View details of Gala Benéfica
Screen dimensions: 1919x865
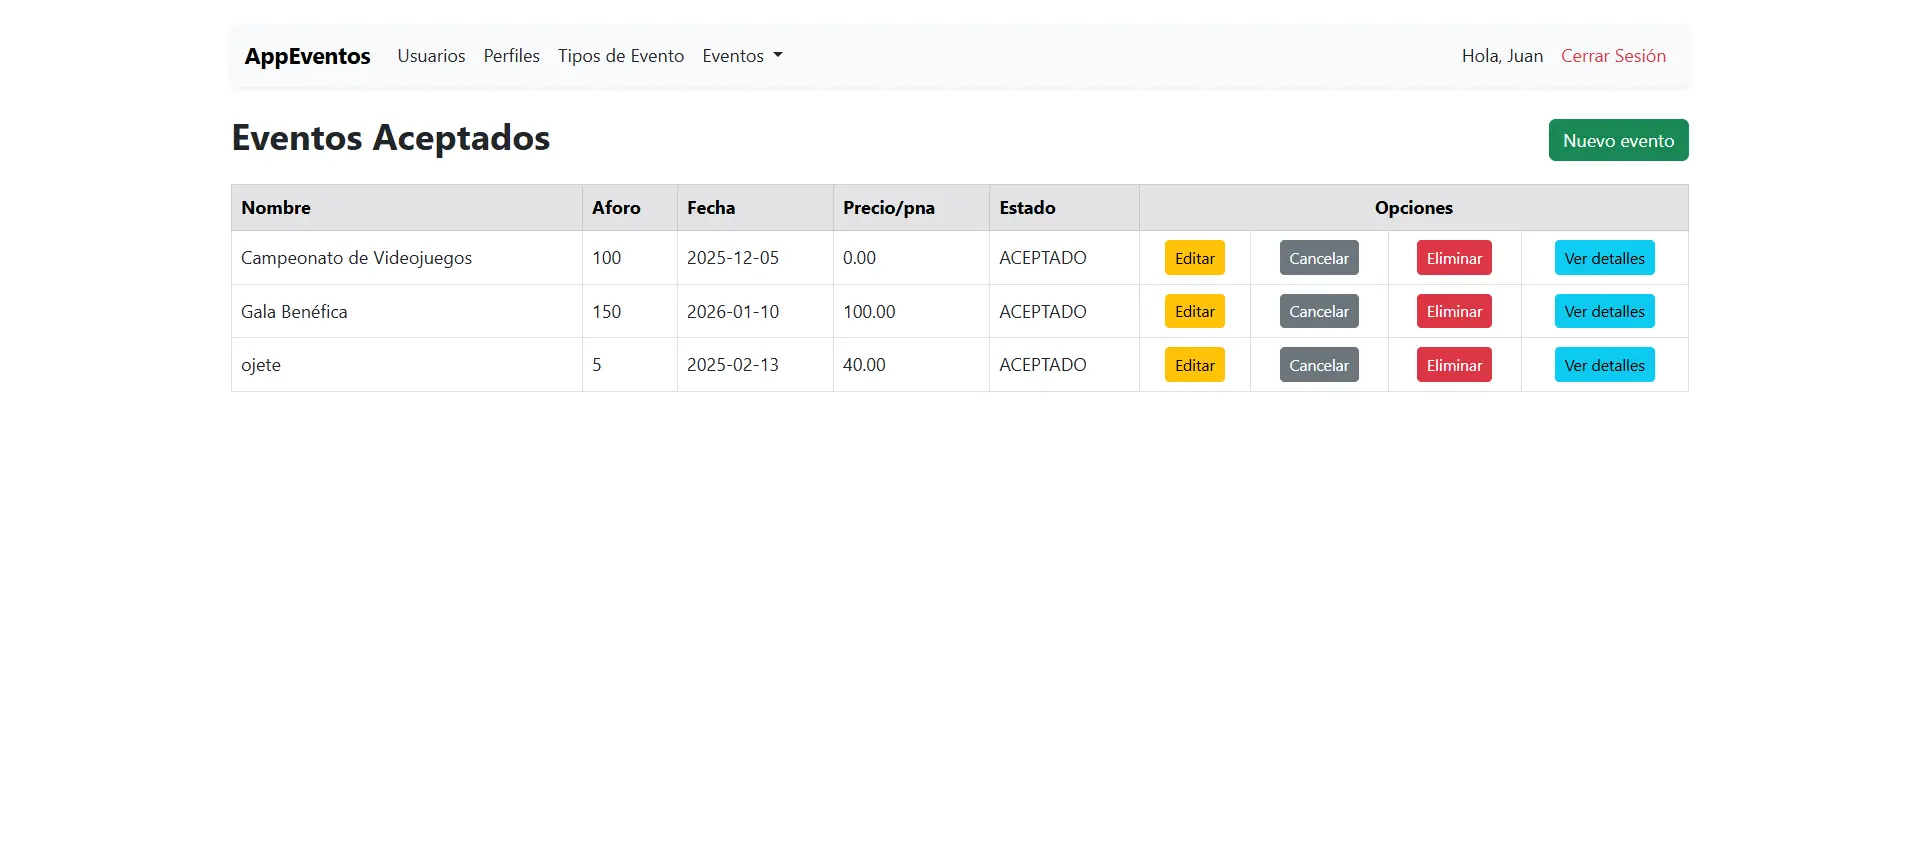click(1604, 311)
